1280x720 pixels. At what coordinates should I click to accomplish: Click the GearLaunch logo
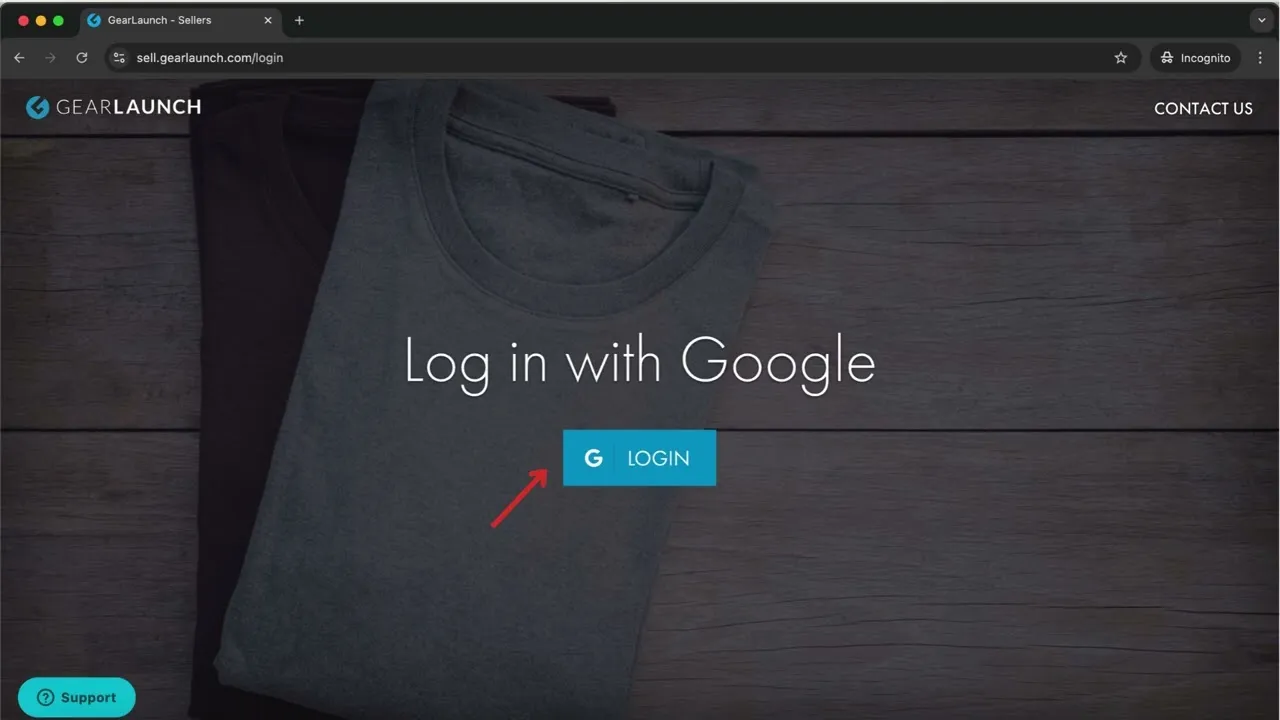pyautogui.click(x=113, y=107)
